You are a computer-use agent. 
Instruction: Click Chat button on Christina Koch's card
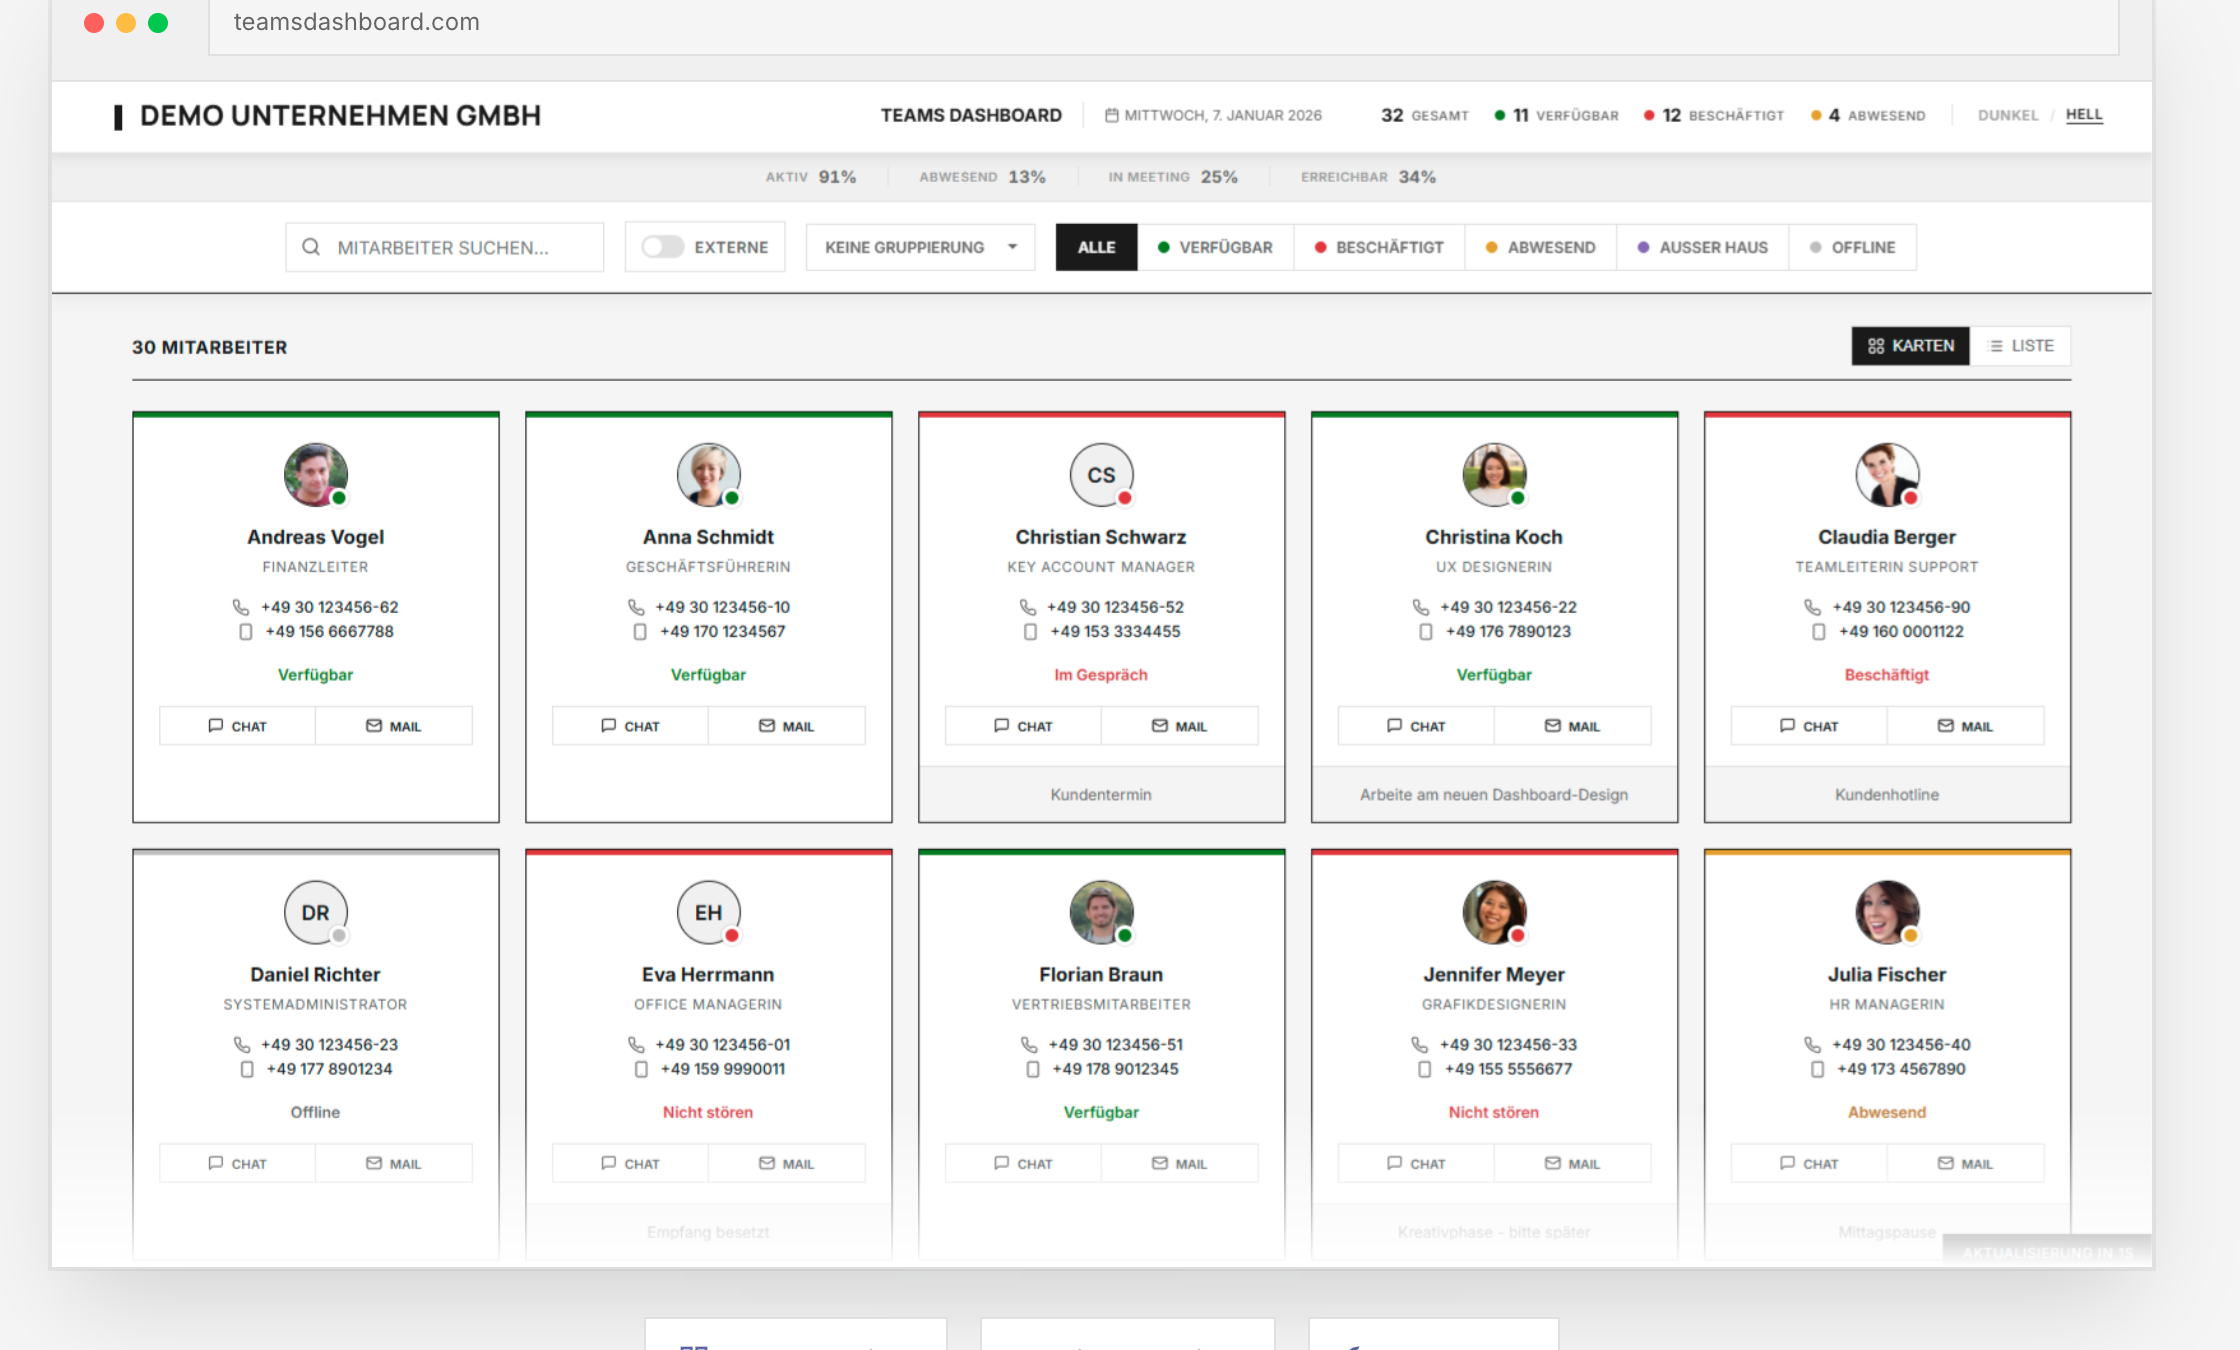pos(1416,726)
